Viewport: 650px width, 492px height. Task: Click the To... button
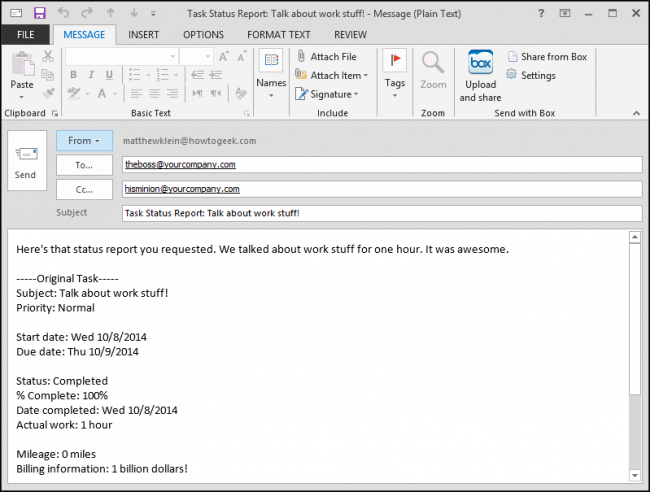point(84,165)
